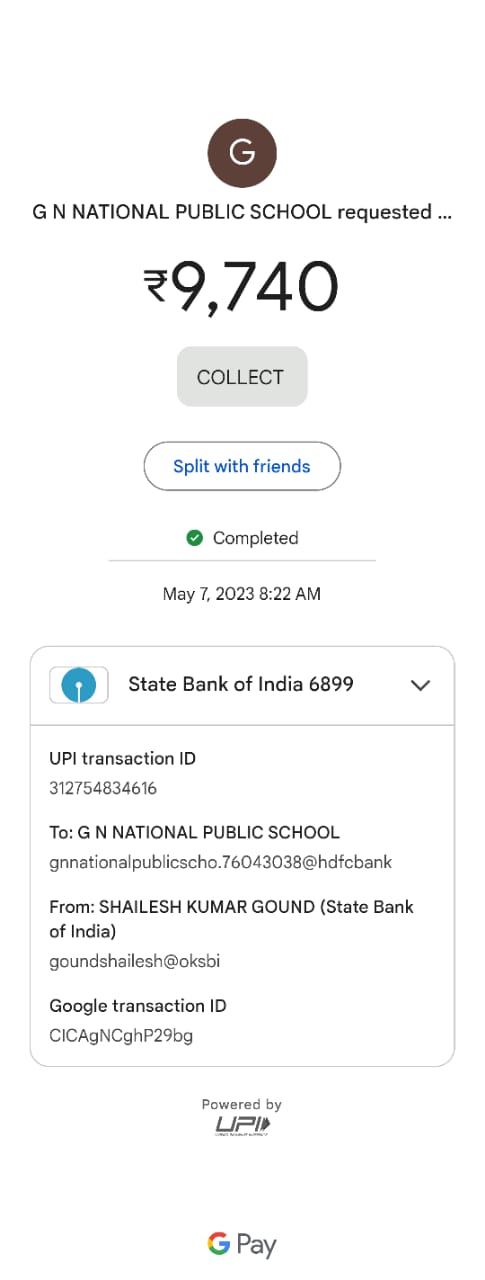The height and width of the screenshot is (1280, 485).
Task: Click the State Bank of India logo
Action: 79,685
